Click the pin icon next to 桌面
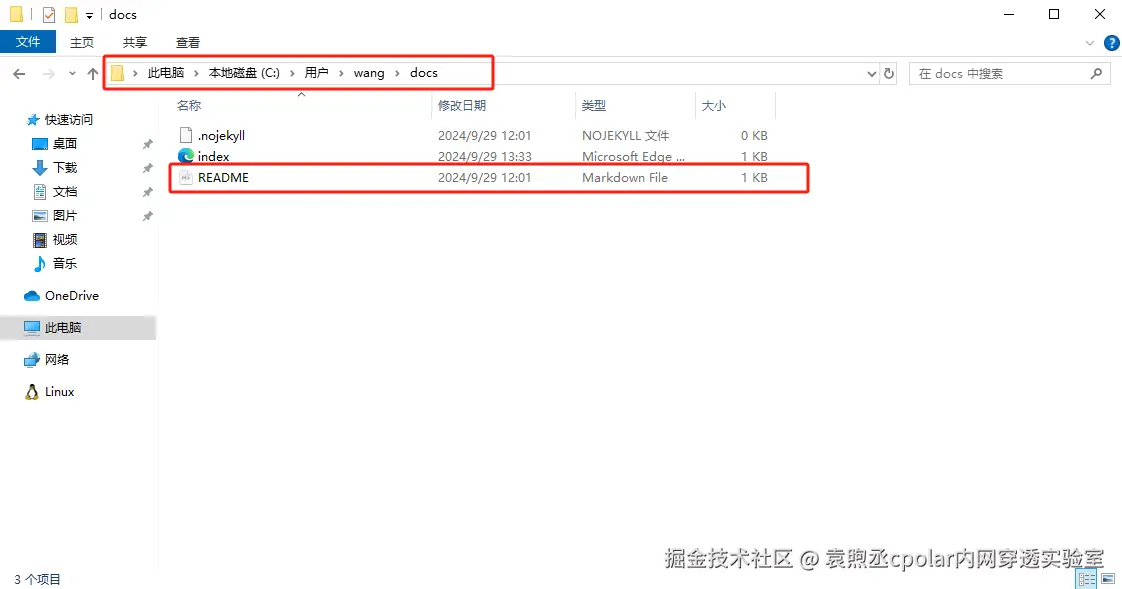 click(147, 144)
